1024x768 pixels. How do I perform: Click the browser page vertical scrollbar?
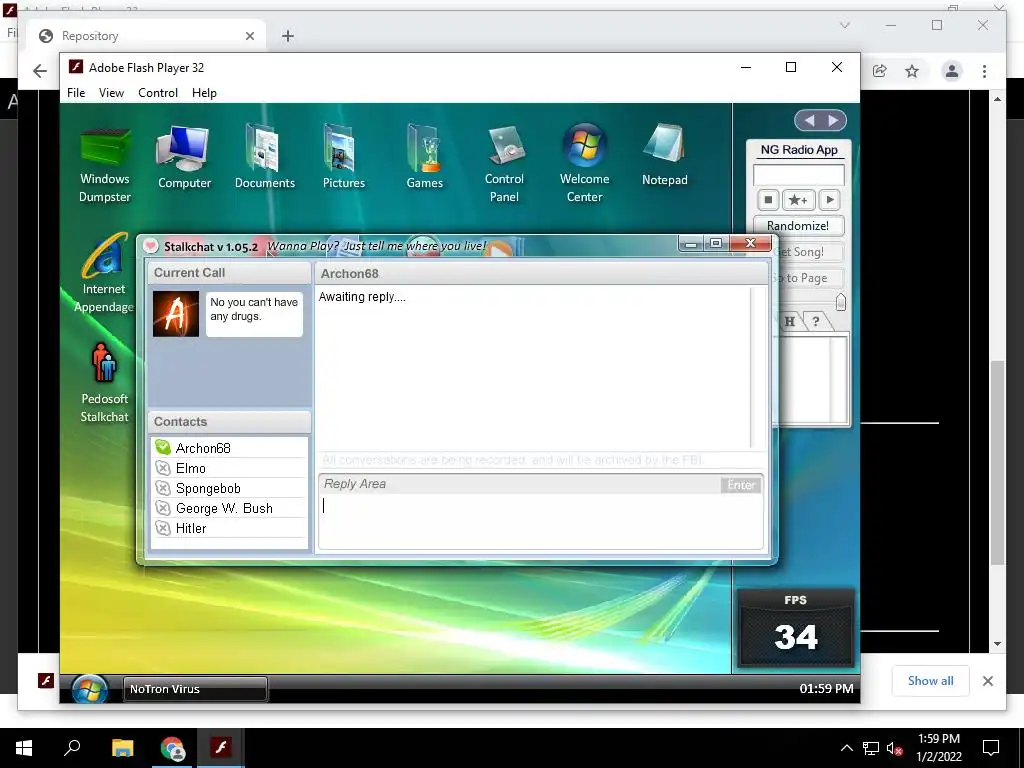point(997,462)
